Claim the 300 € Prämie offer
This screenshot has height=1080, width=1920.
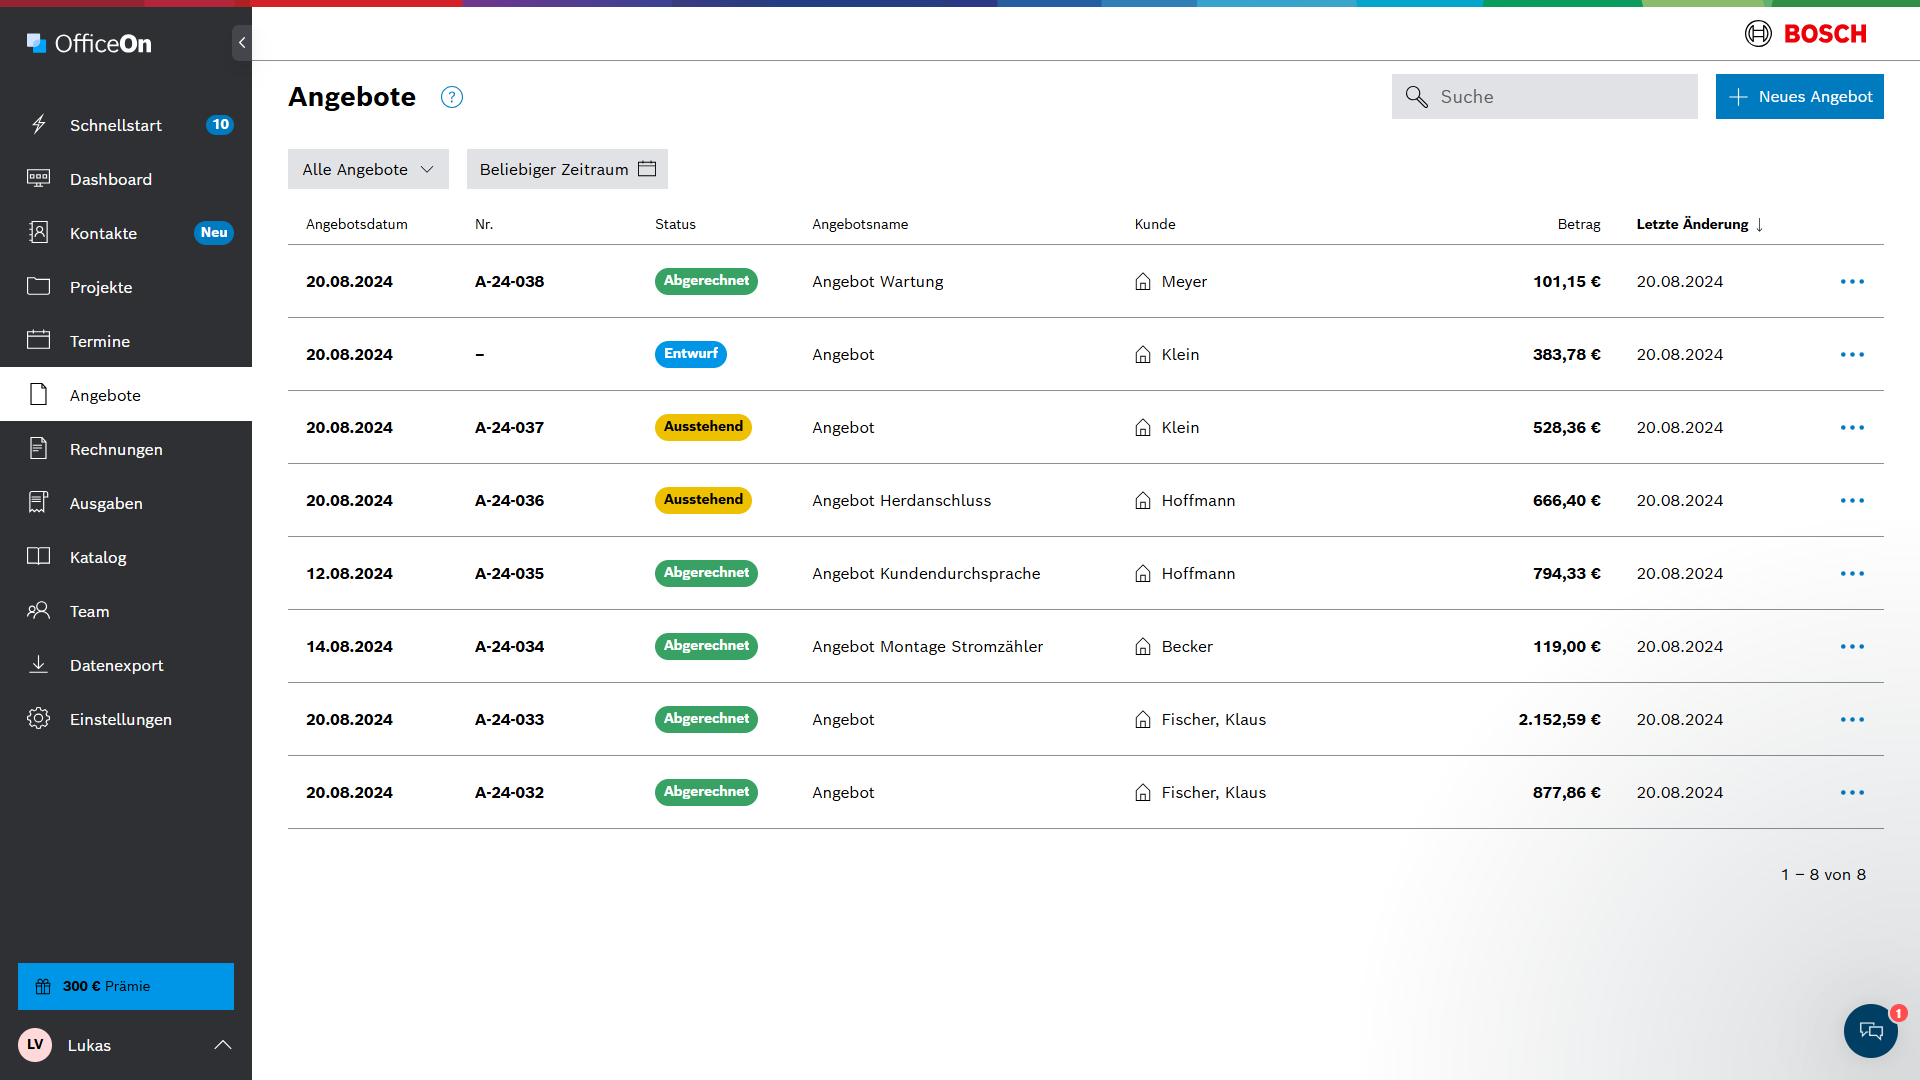[125, 986]
